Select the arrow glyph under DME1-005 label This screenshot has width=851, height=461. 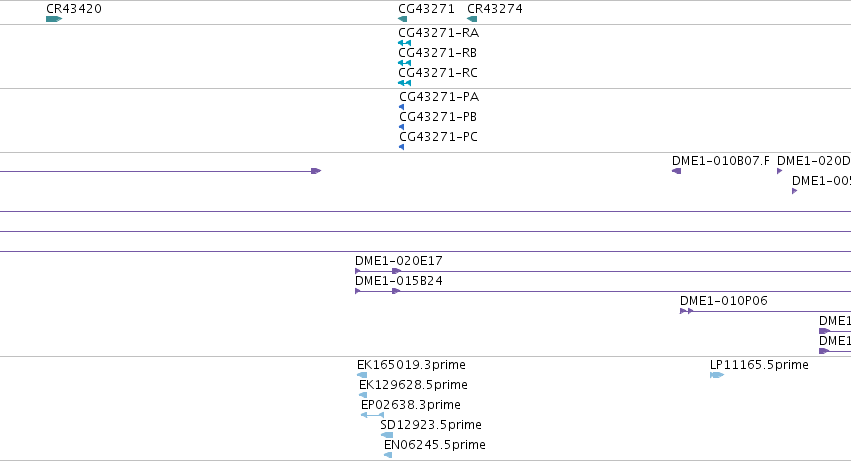[x=795, y=191]
